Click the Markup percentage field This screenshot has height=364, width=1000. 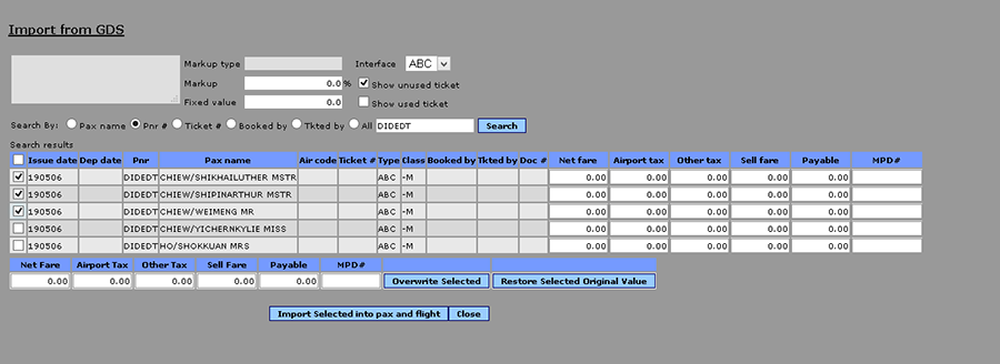coord(293,84)
